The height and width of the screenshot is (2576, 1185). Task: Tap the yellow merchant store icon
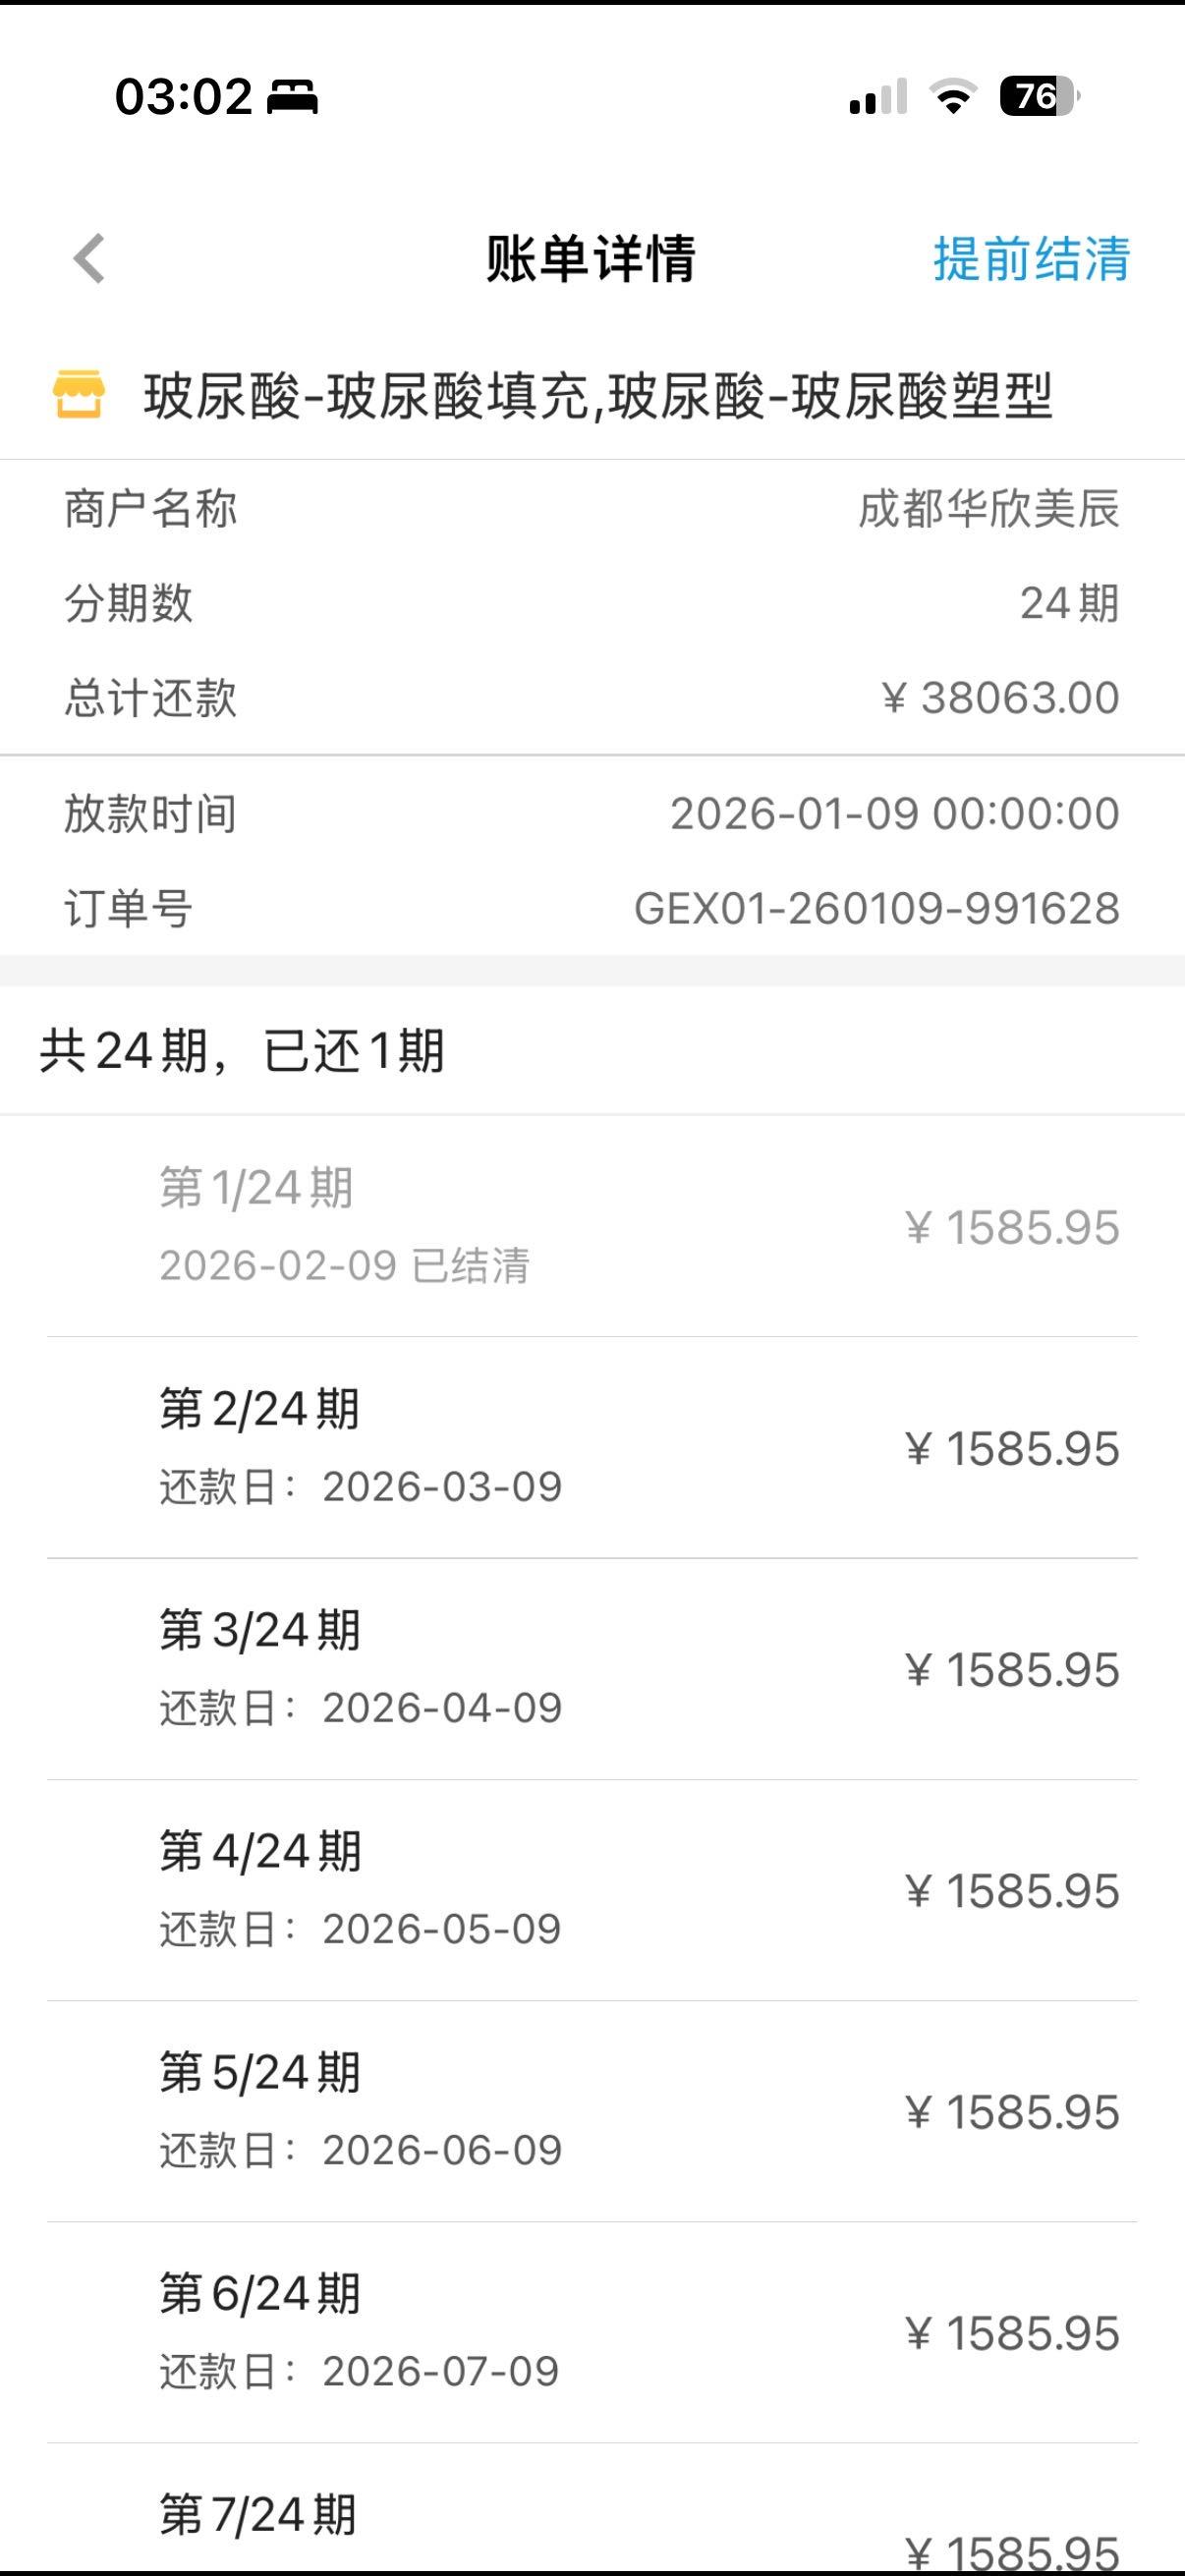(78, 394)
